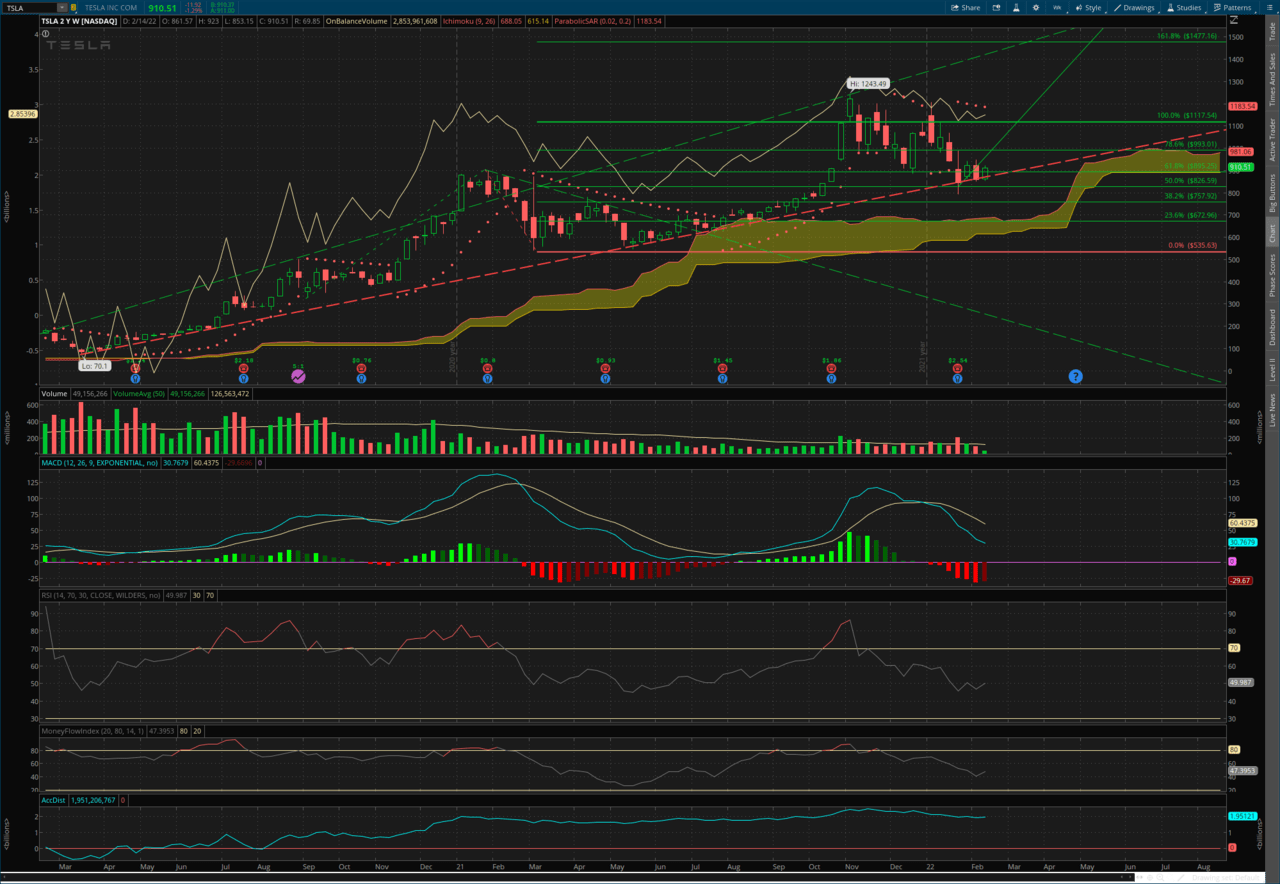Viewport: 1280px width, 884px height.
Task: Click the 23.6% ($672.96) Fibonacci label
Action: pos(1190,215)
